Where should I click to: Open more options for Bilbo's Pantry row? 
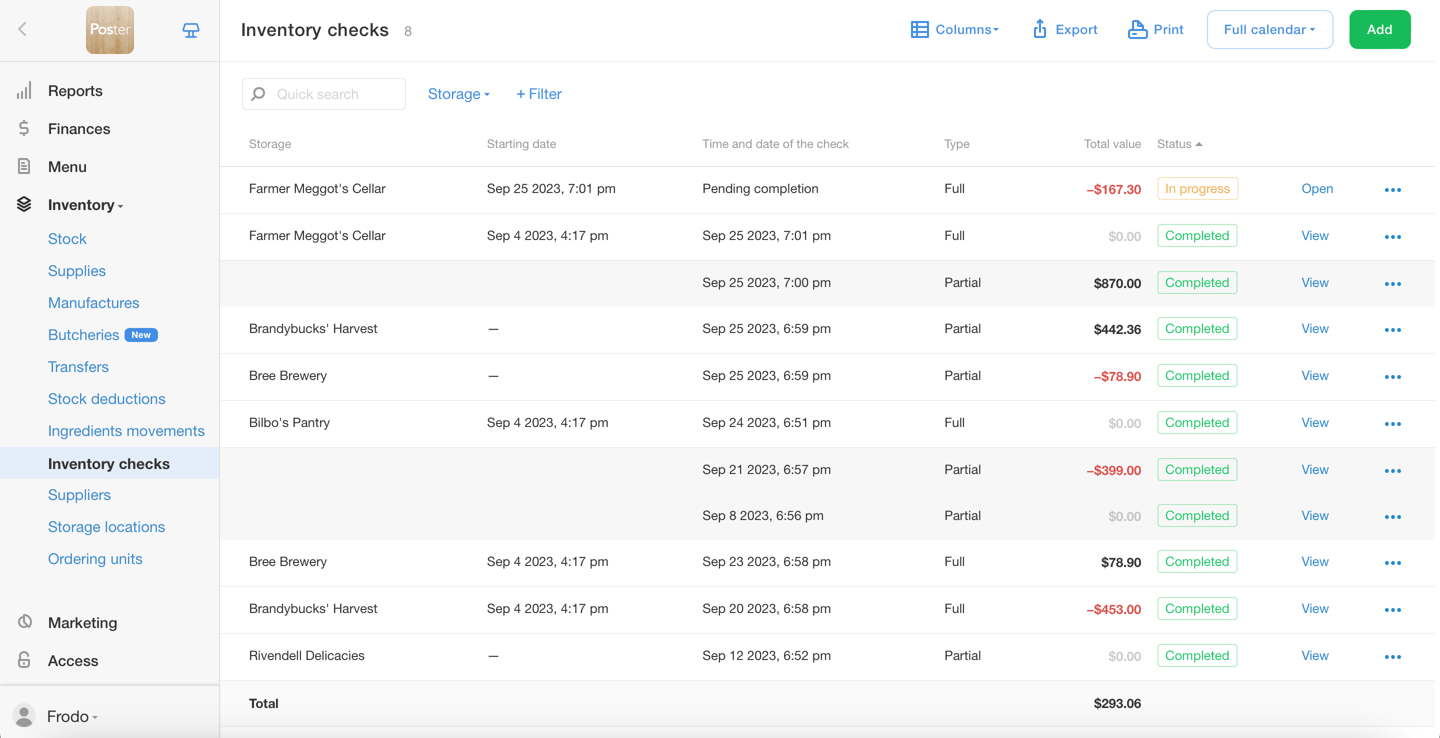[x=1393, y=424]
